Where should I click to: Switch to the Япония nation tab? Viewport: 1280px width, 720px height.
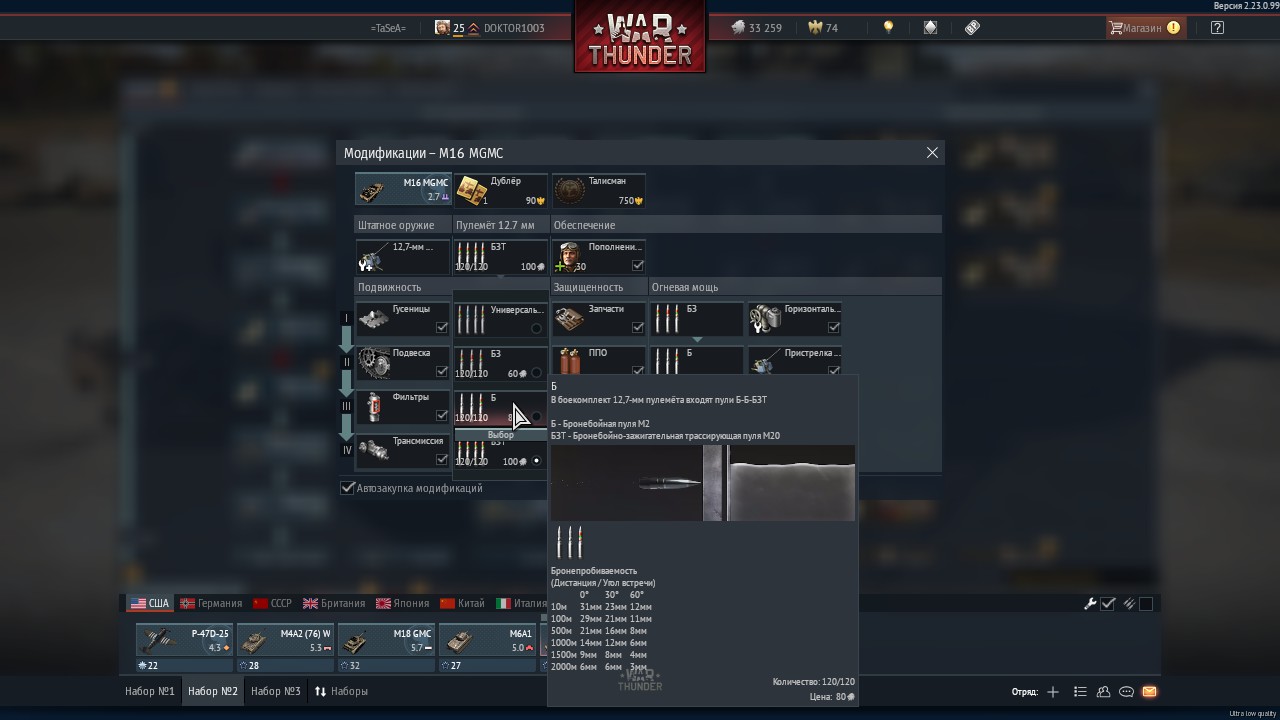[x=403, y=604]
